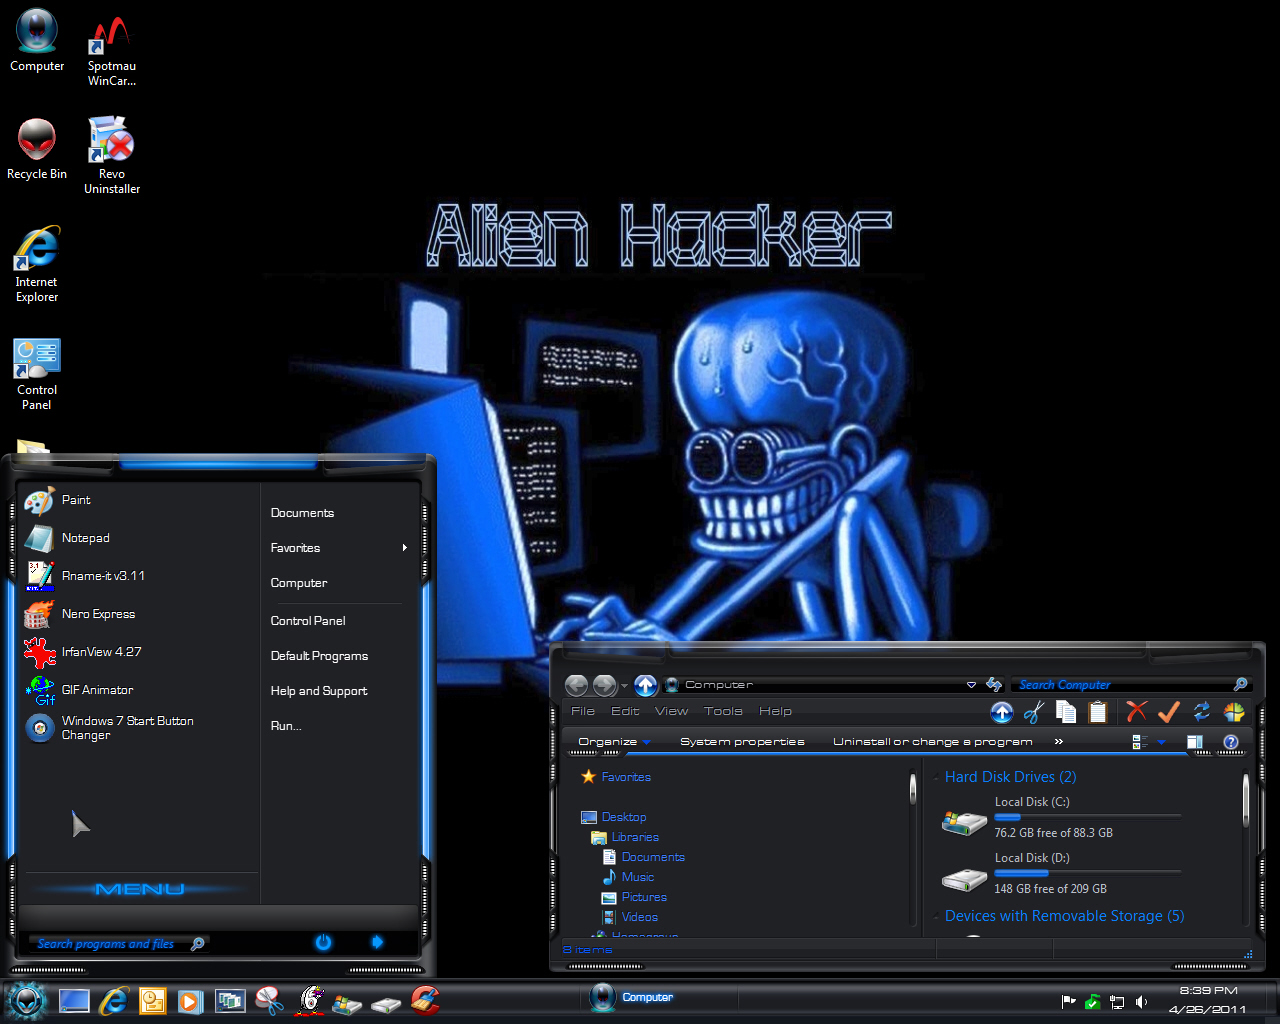Click the Internet Explorer taskbar icon
The image size is (1280, 1024).
click(113, 1000)
